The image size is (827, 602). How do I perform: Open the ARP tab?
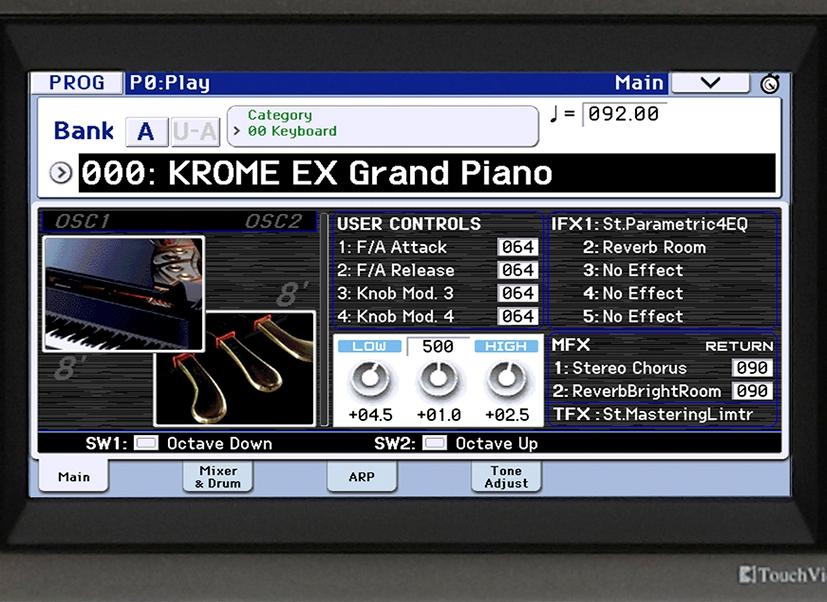coord(361,477)
